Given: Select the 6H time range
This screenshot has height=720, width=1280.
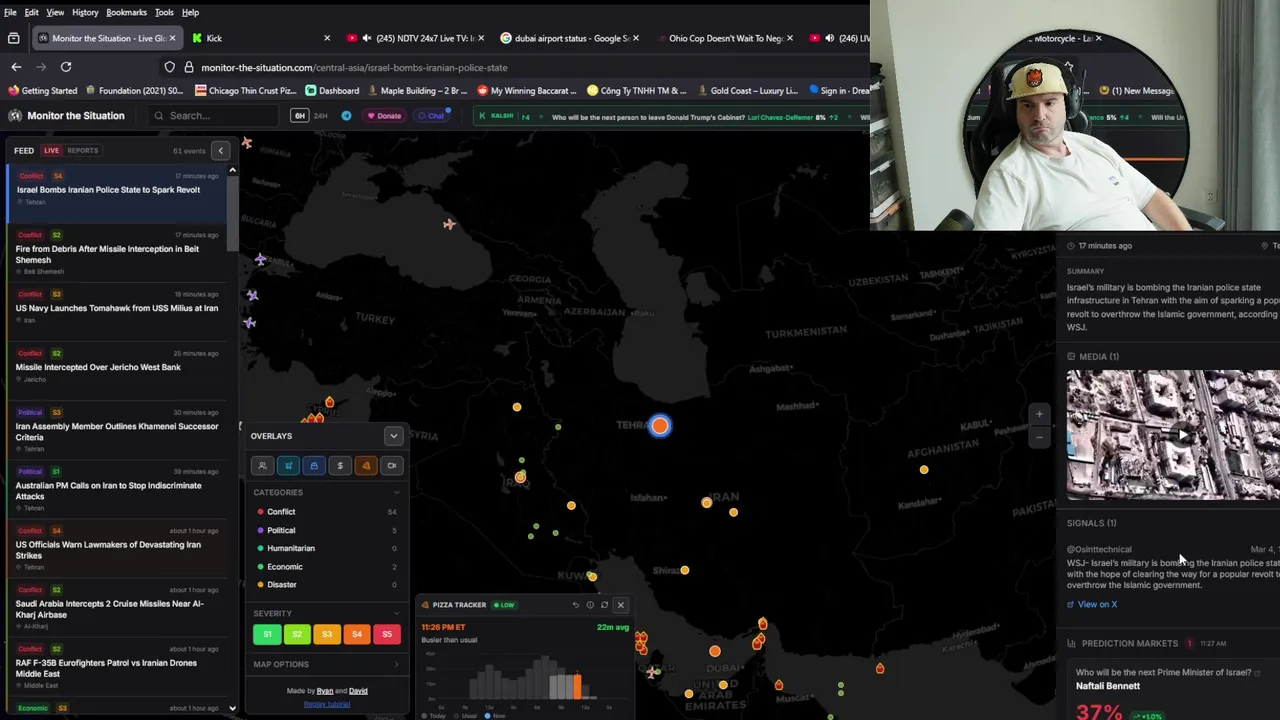Looking at the screenshot, I should 299,116.
